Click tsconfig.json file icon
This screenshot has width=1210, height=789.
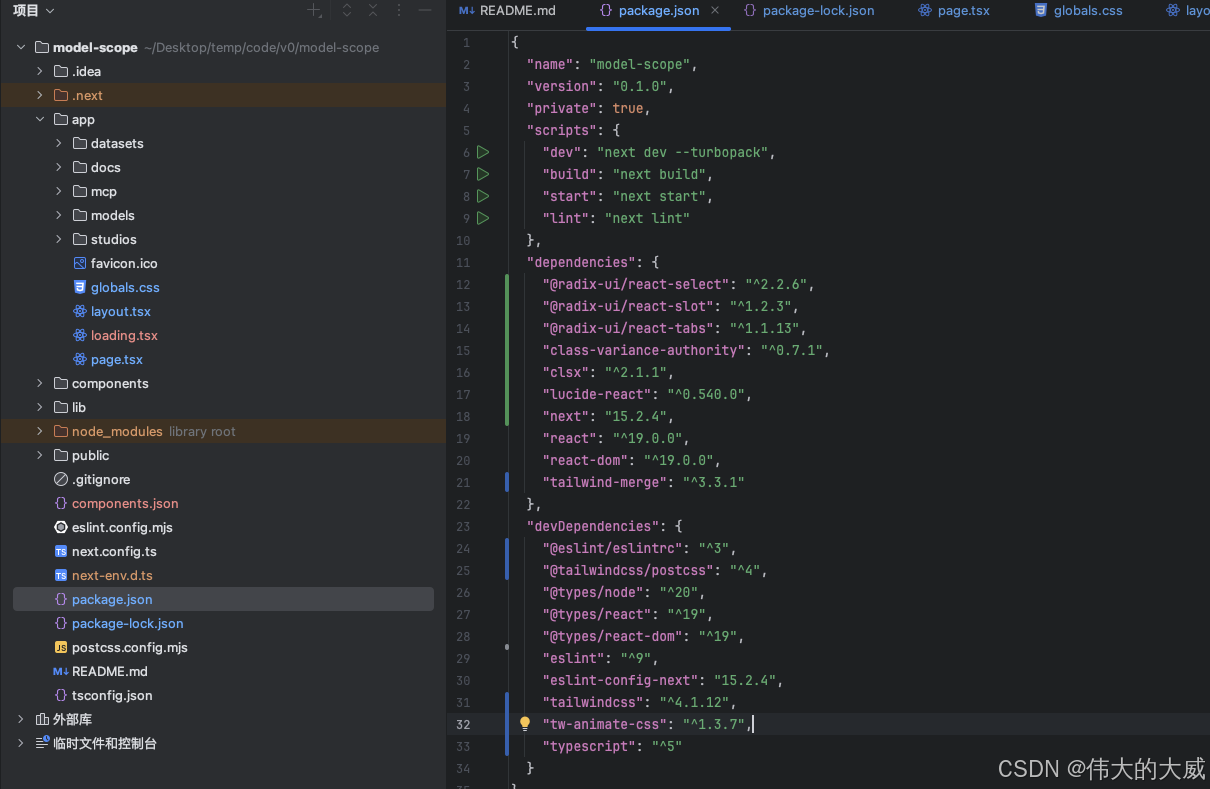[x=61, y=695]
